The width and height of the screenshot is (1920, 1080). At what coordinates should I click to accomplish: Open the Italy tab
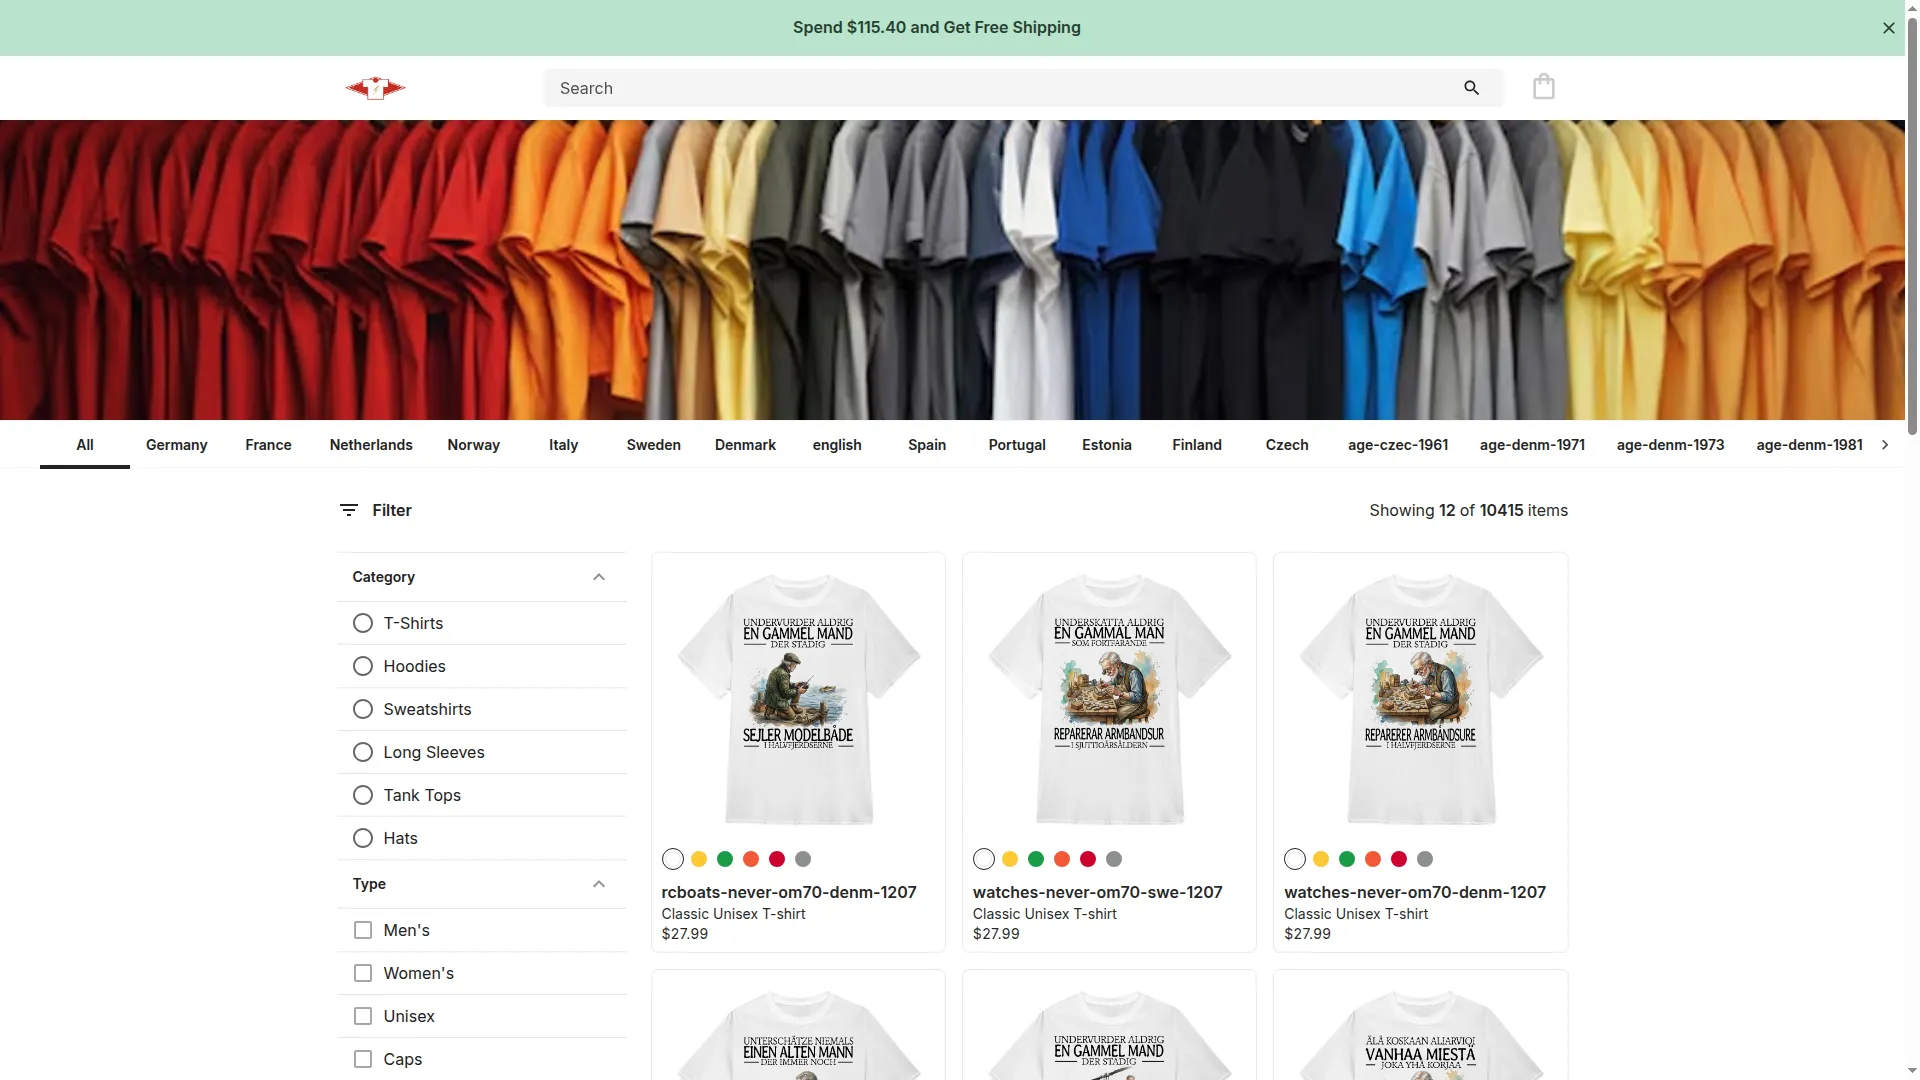coord(563,445)
